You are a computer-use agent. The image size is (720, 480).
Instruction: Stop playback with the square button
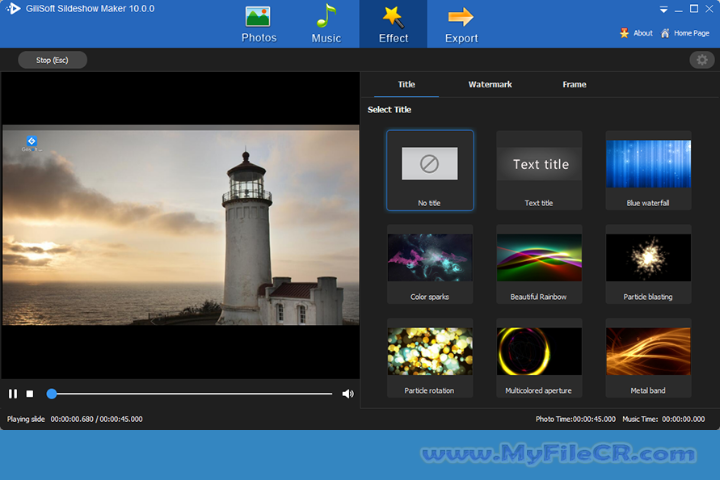pos(30,394)
